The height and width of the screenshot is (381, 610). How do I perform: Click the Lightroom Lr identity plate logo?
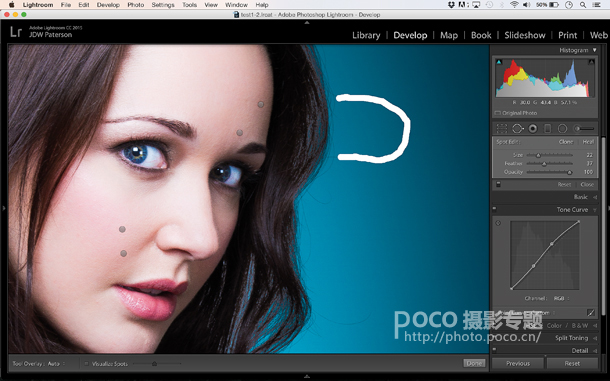pyautogui.click(x=16, y=32)
